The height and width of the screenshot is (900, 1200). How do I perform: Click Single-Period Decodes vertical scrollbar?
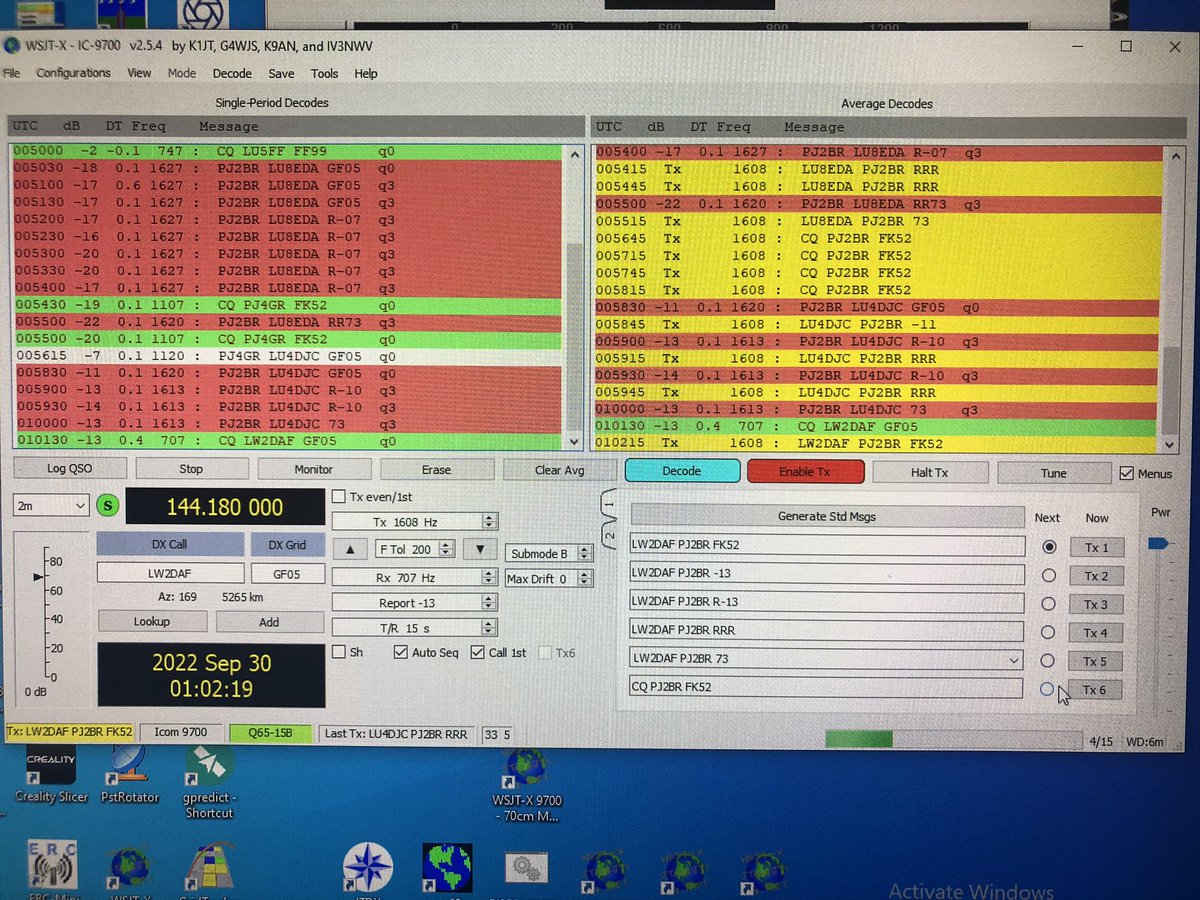[573, 296]
